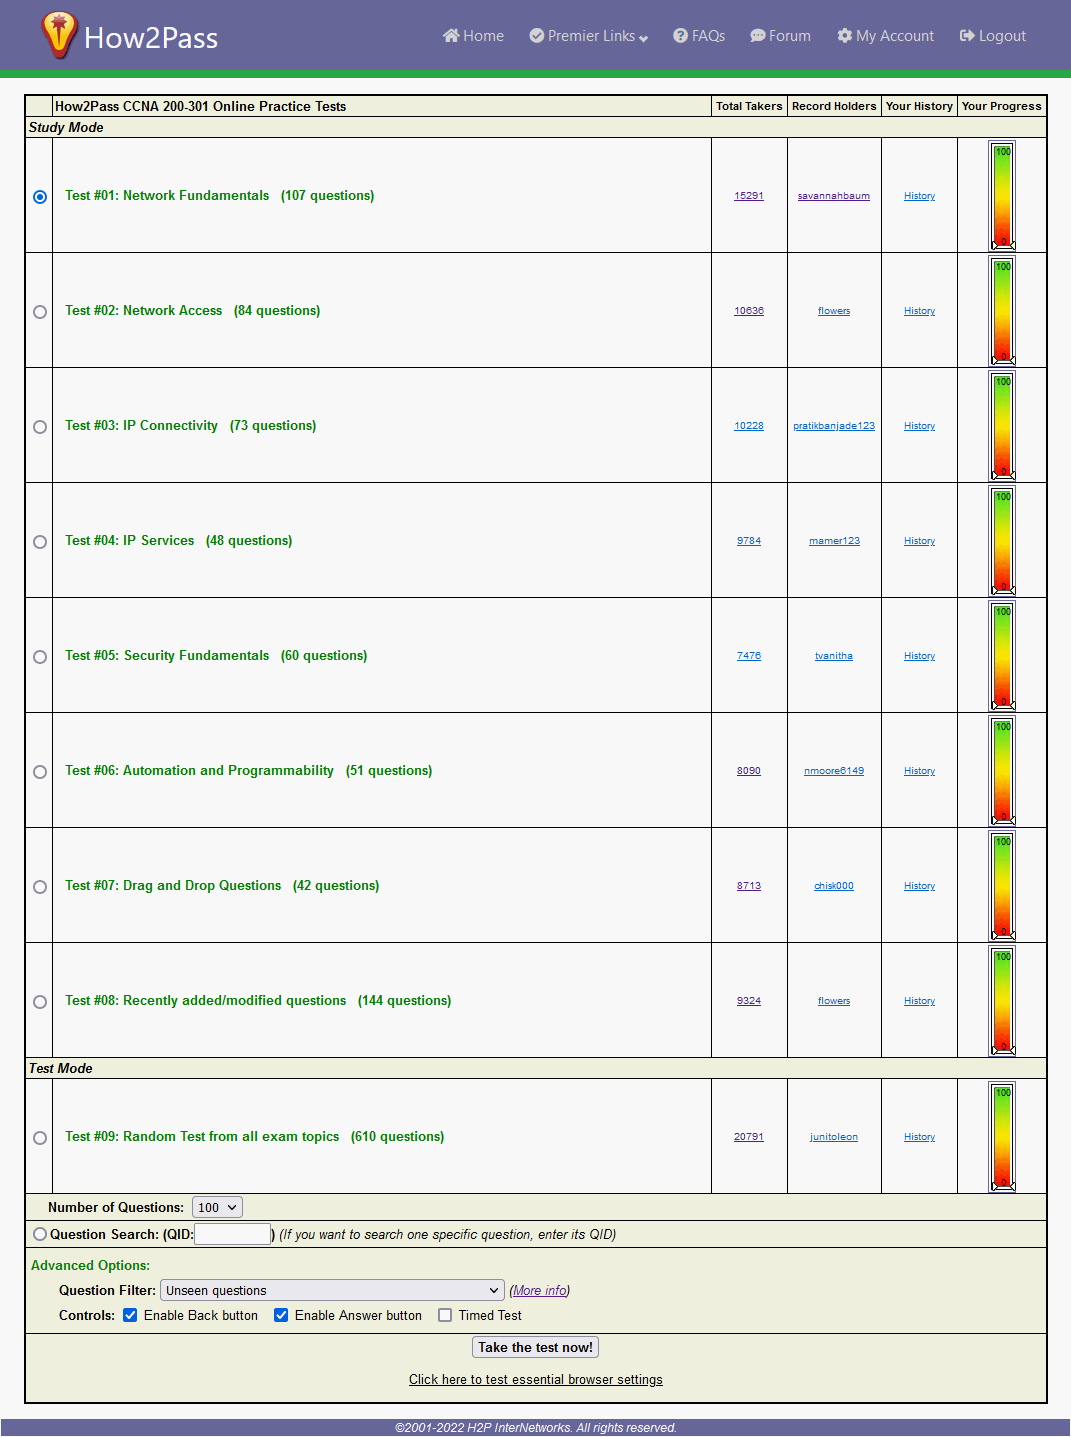Open record holder tvanitha link
Screen dimensions: 1071x1437
(x=834, y=656)
